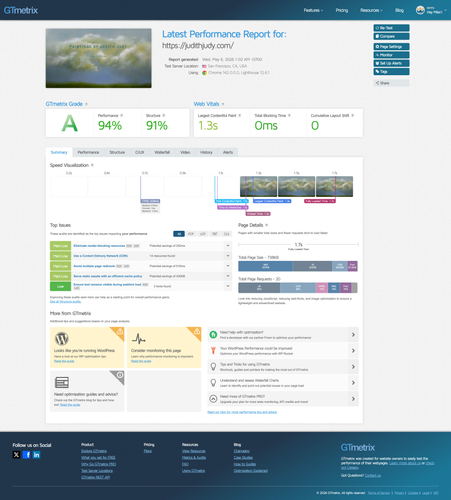Click lightbulb icon beside Waterfall Charts
Image resolution: width=451 pixels, height=500 pixels.
[213, 383]
